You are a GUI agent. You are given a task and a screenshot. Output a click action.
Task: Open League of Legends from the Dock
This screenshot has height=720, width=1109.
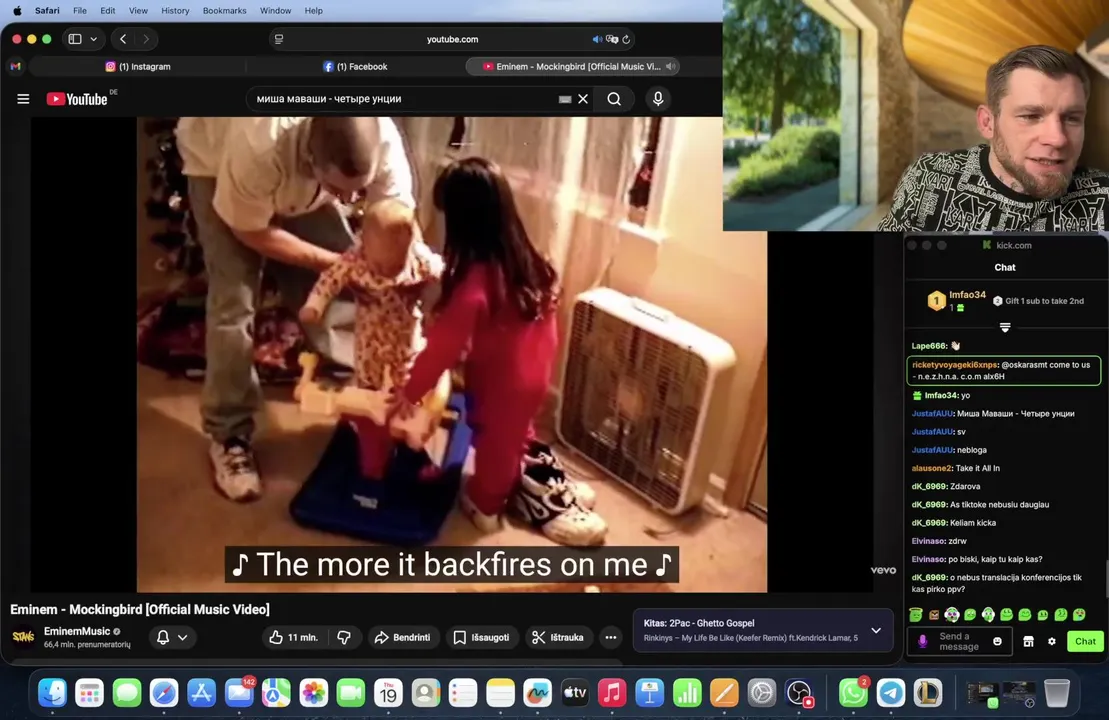tap(927, 693)
